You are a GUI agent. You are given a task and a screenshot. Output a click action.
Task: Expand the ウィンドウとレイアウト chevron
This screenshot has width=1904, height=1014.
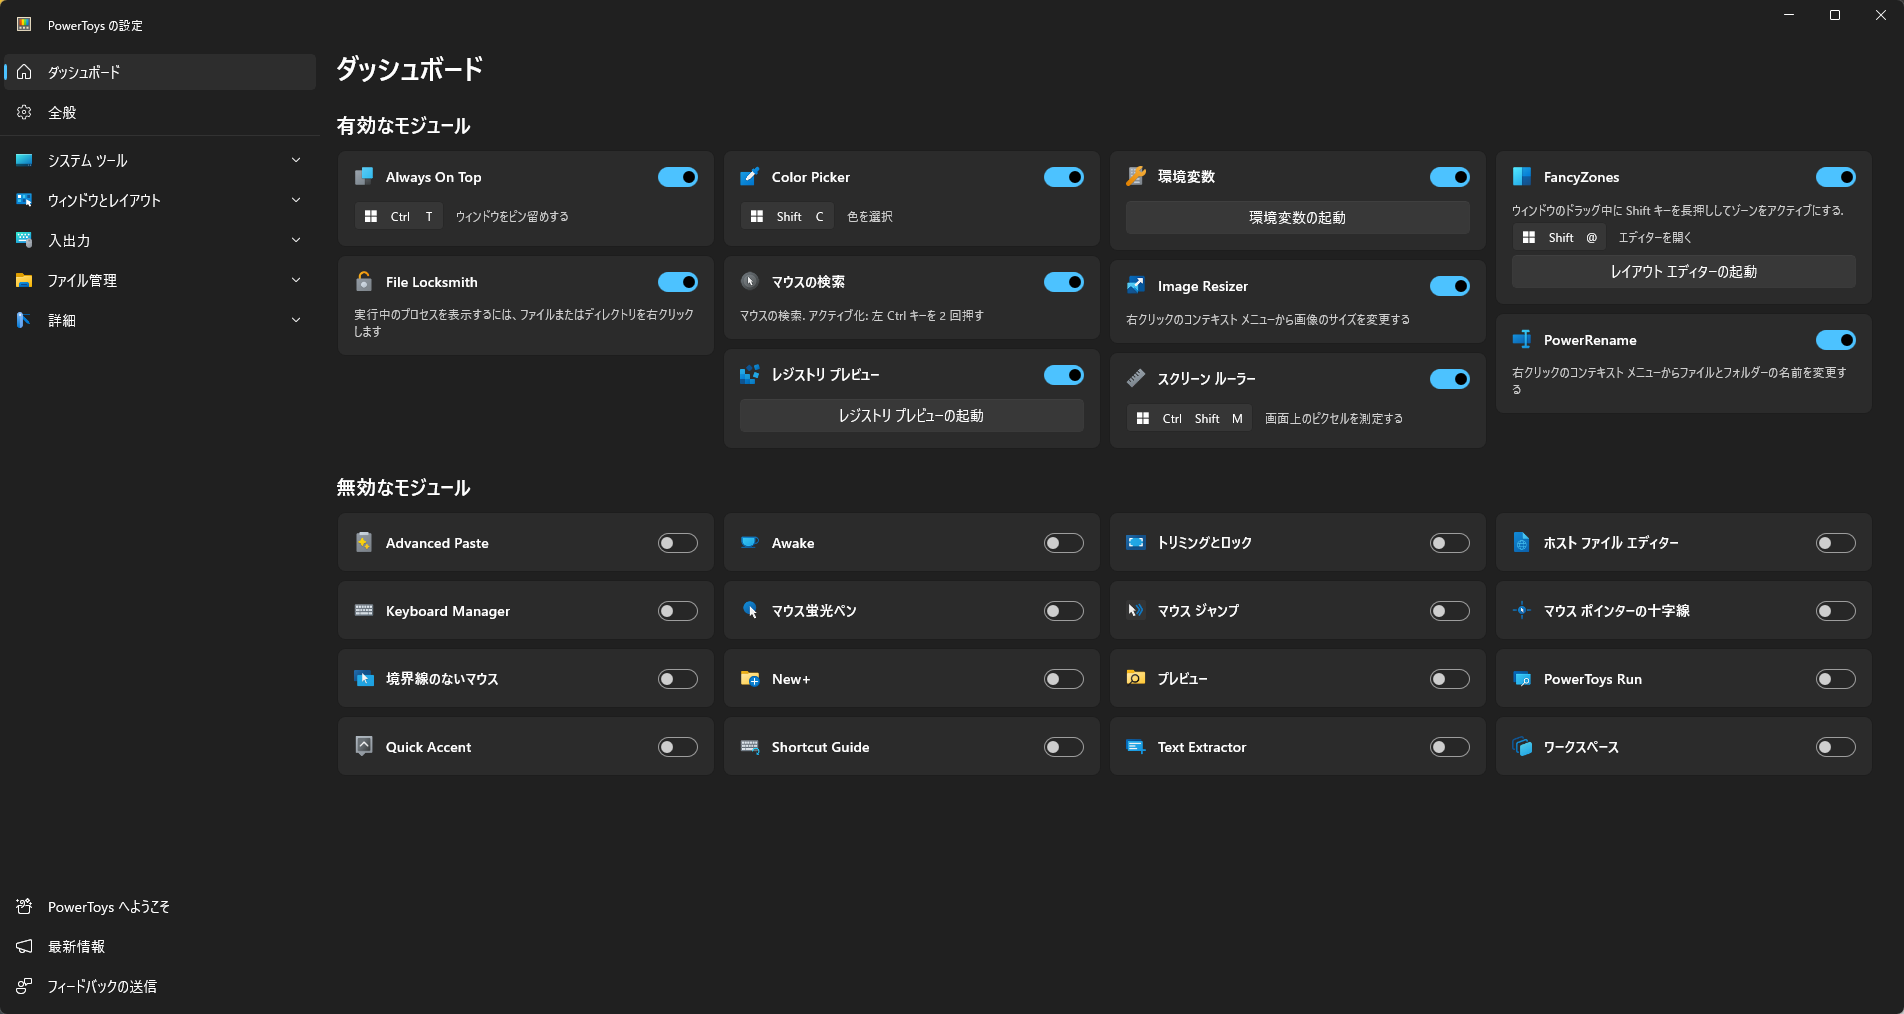(296, 200)
